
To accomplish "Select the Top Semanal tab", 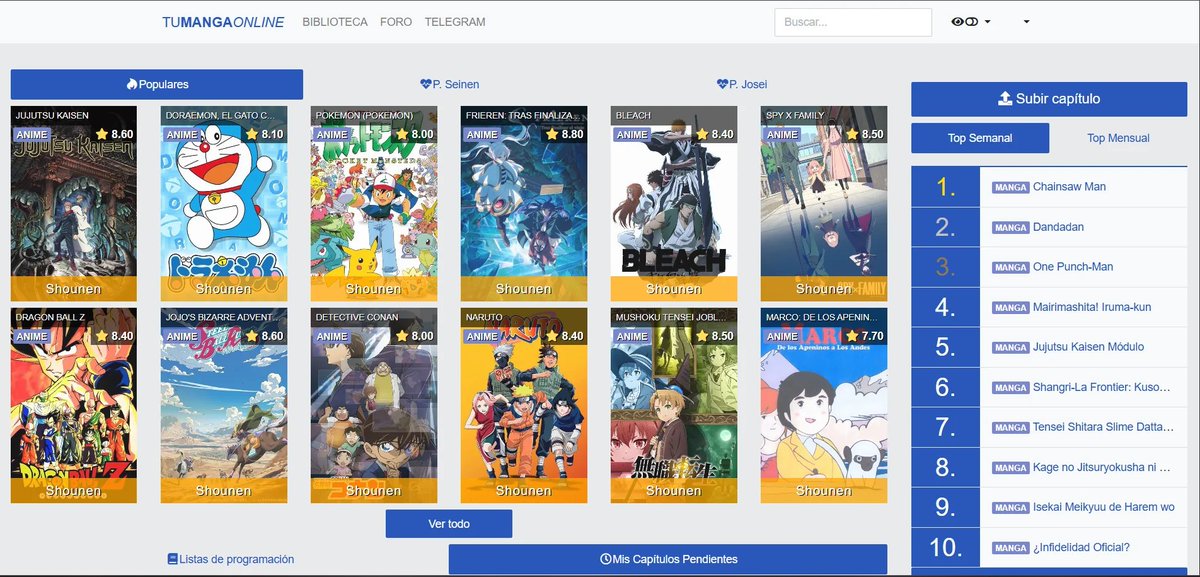I will pos(980,138).
